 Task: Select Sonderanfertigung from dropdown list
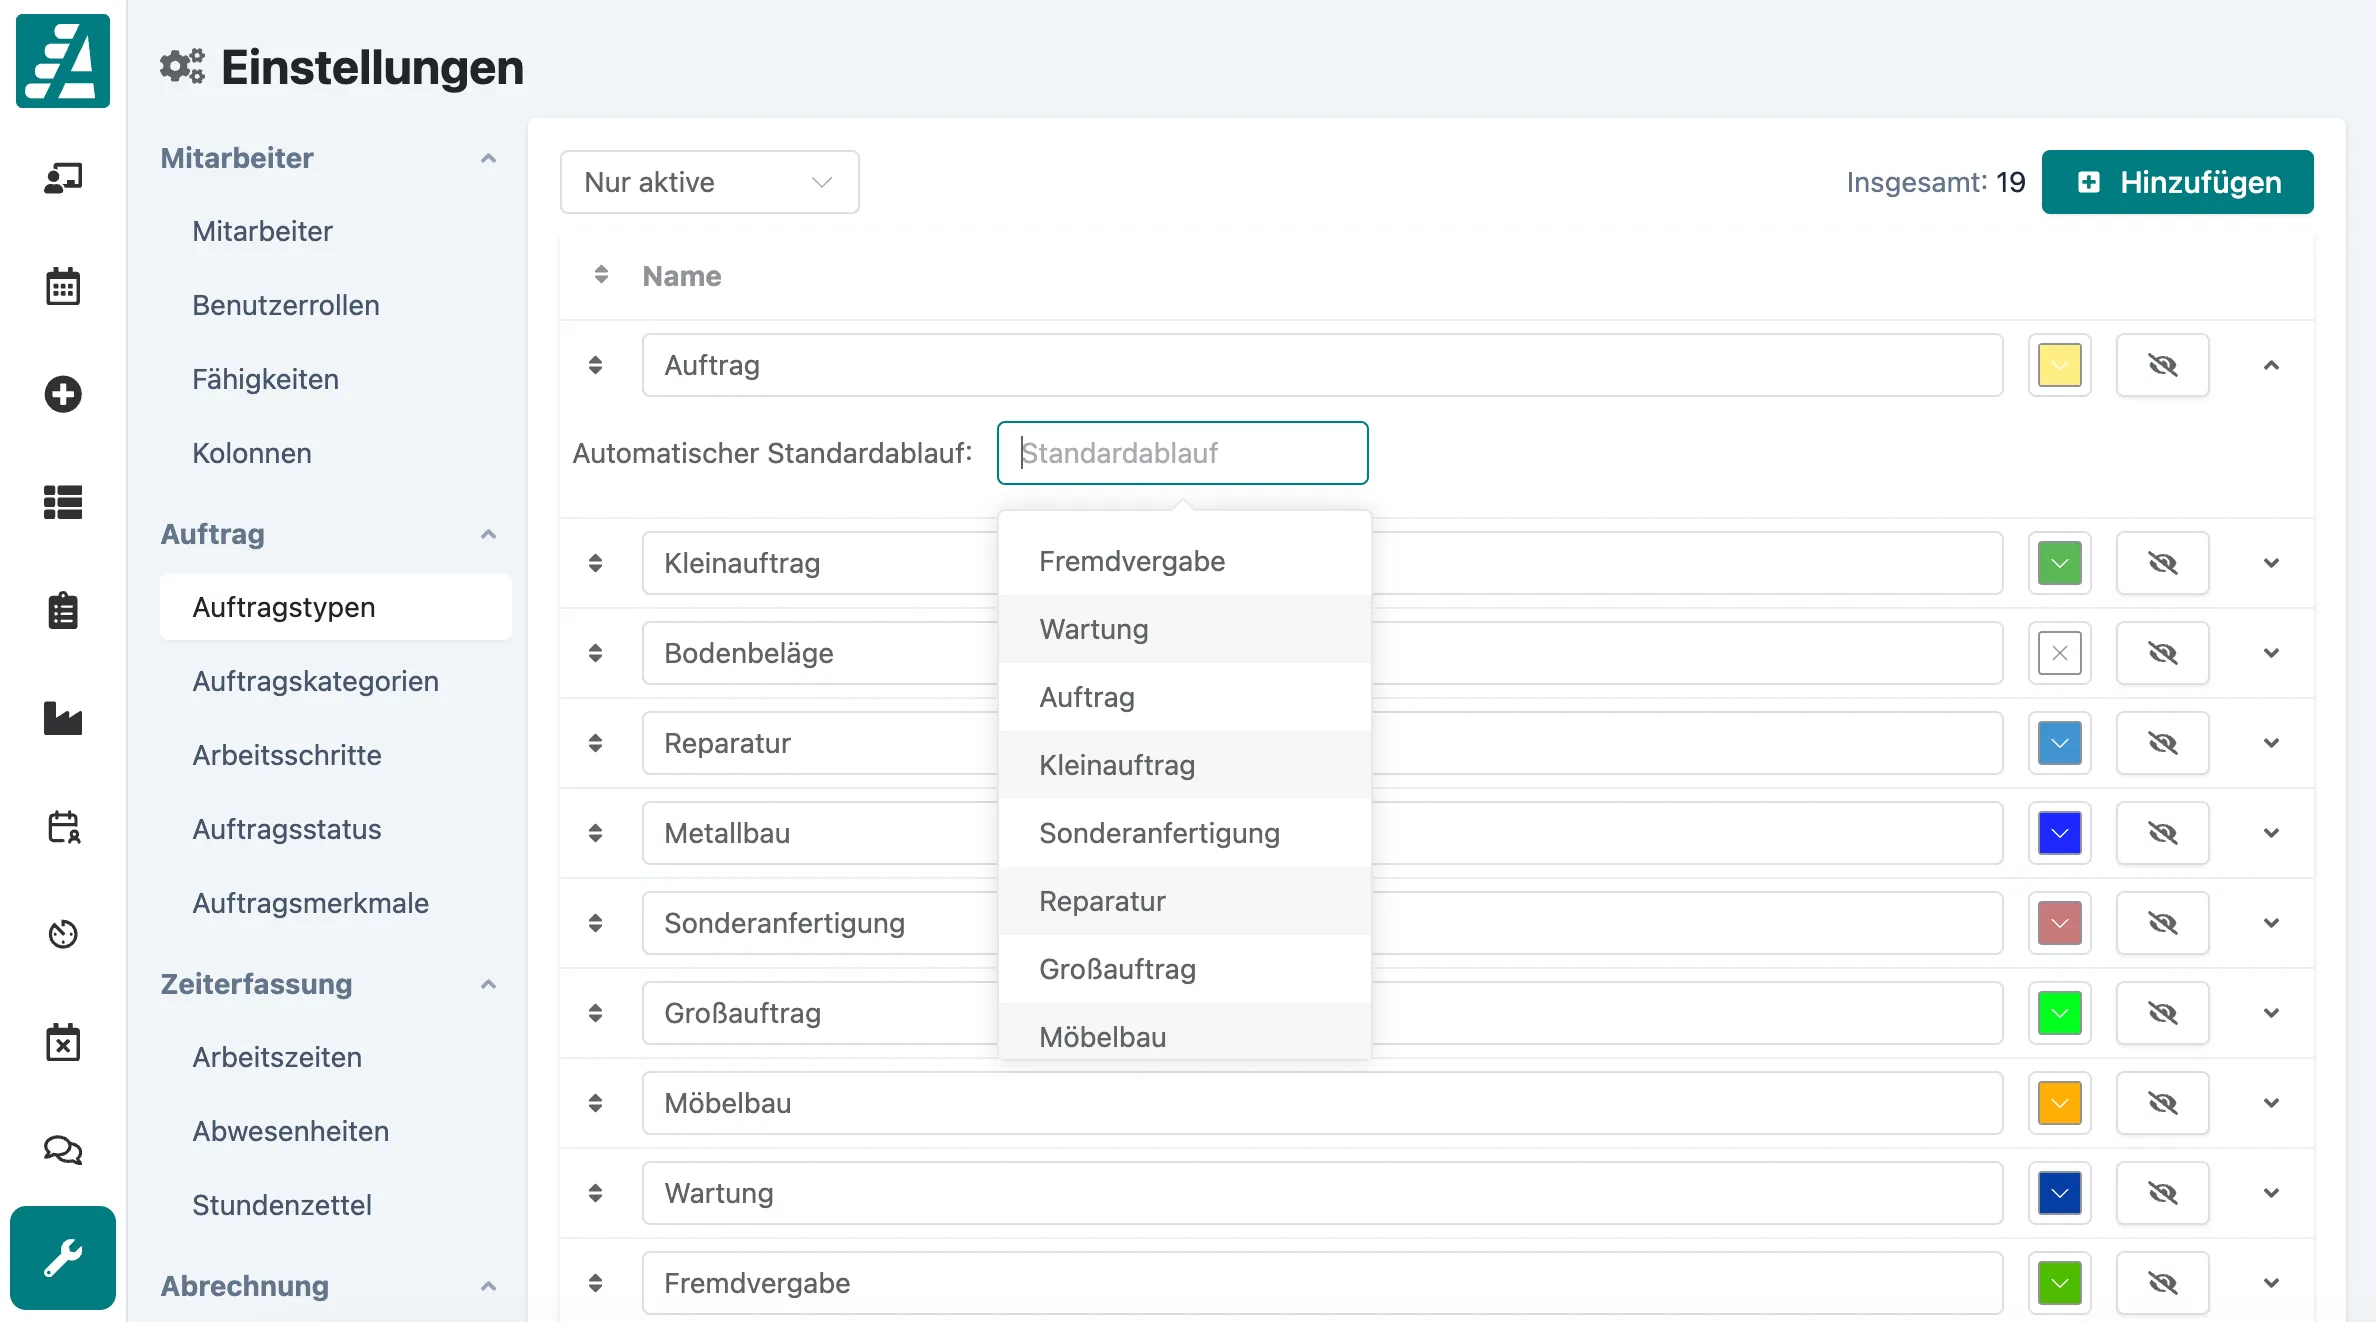1159,833
